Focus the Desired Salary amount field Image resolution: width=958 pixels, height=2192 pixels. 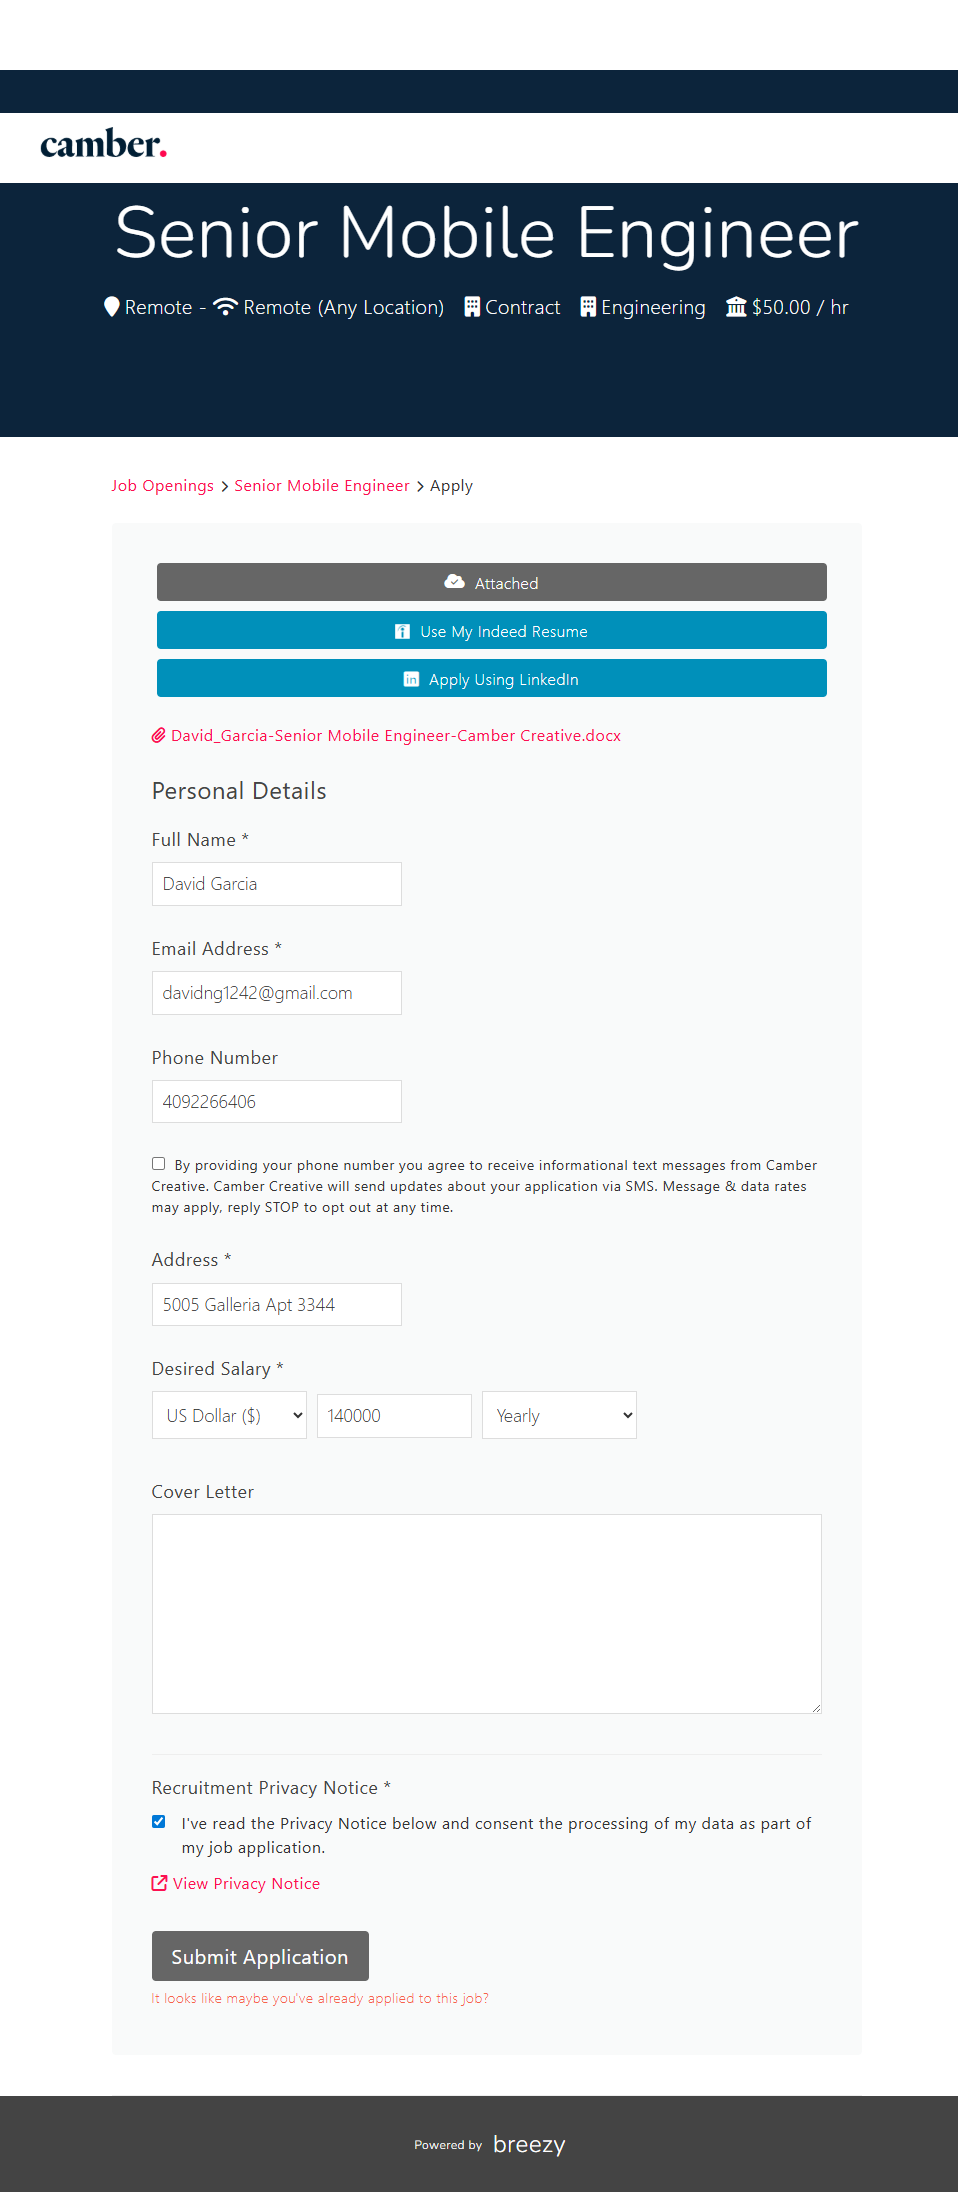point(394,1416)
